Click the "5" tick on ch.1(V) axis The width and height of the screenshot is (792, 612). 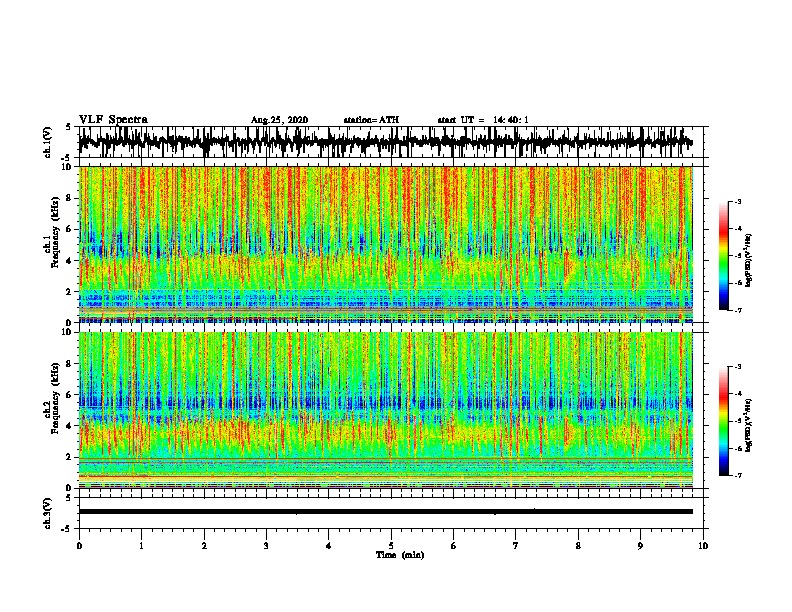[x=68, y=128]
